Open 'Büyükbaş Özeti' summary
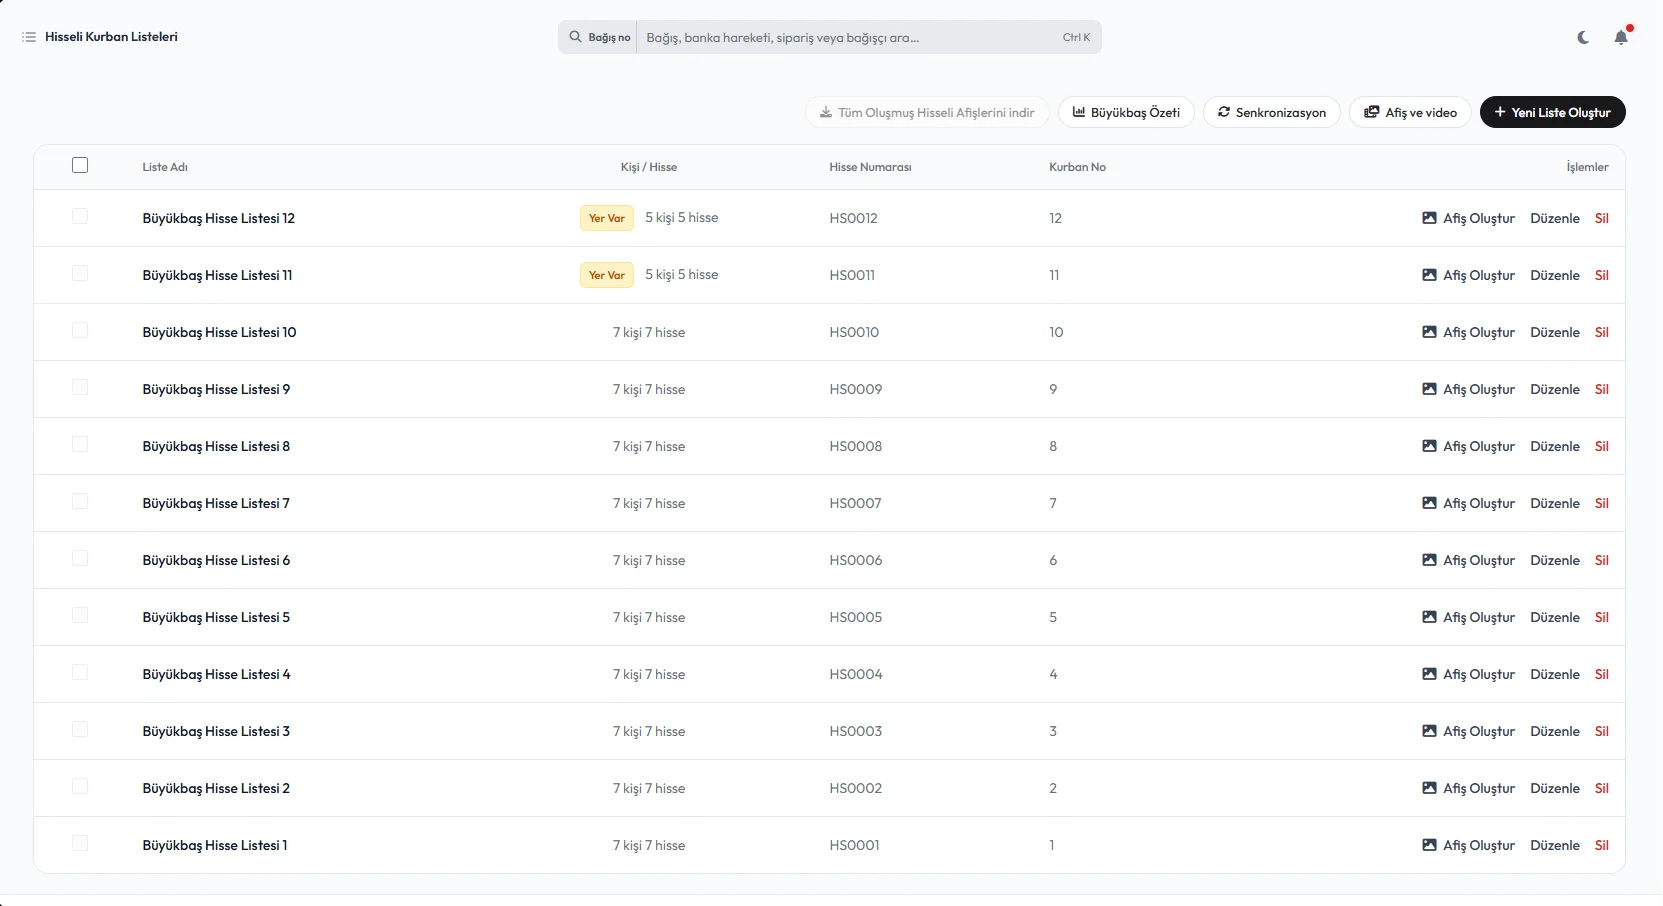 tap(1126, 112)
